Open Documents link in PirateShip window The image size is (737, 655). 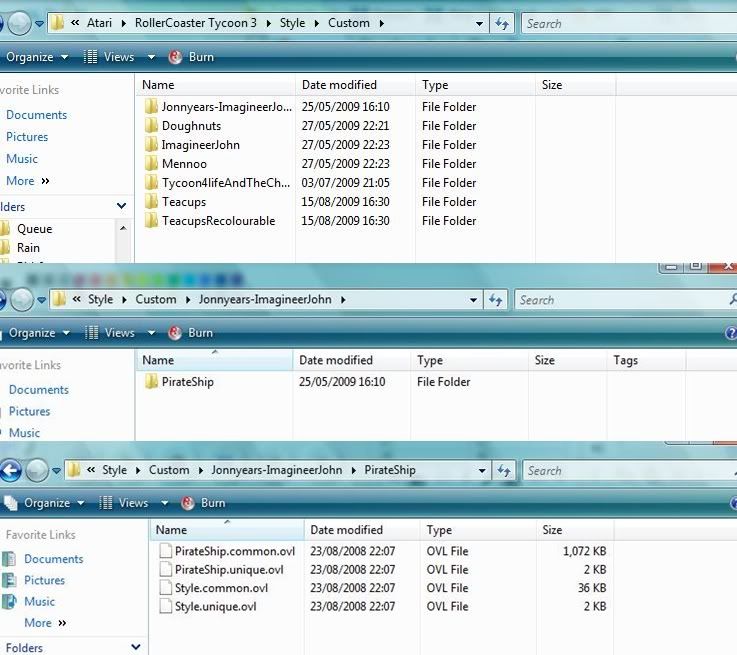pyautogui.click(x=54, y=559)
